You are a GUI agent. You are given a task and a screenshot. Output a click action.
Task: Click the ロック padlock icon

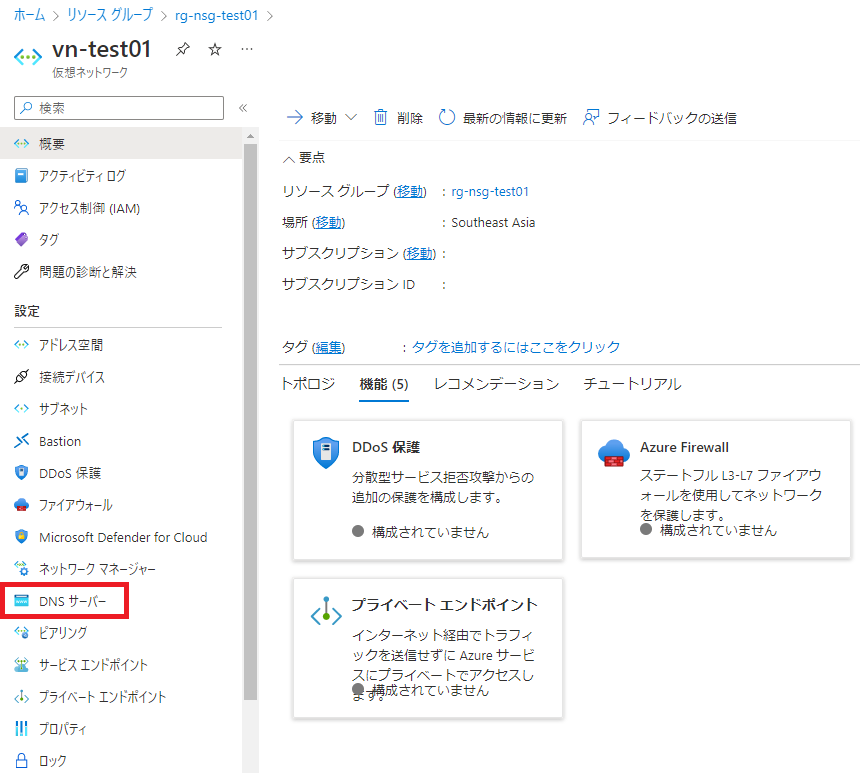pos(21,760)
